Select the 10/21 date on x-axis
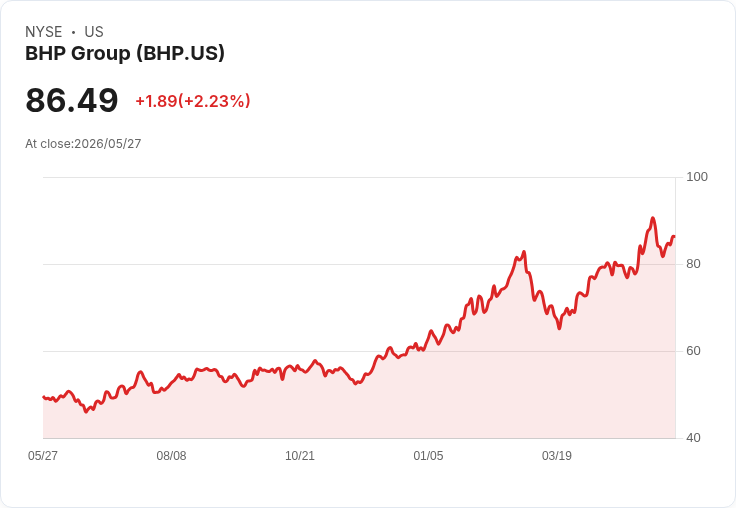 pyautogui.click(x=300, y=455)
